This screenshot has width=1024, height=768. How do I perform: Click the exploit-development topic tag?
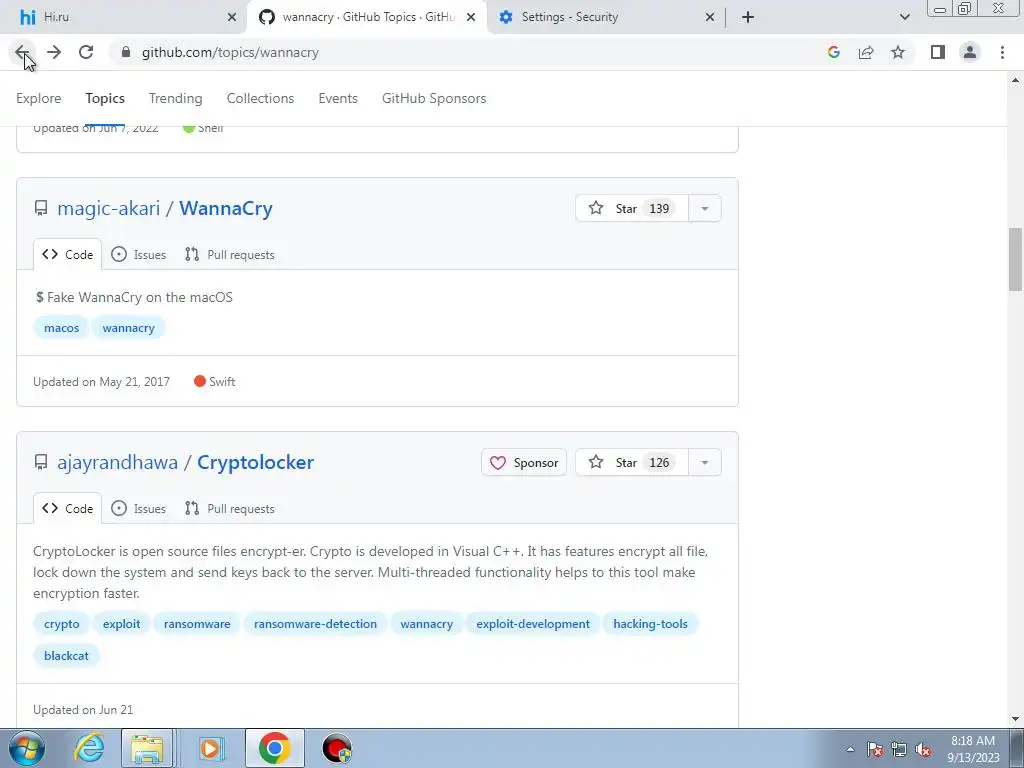[x=533, y=624]
